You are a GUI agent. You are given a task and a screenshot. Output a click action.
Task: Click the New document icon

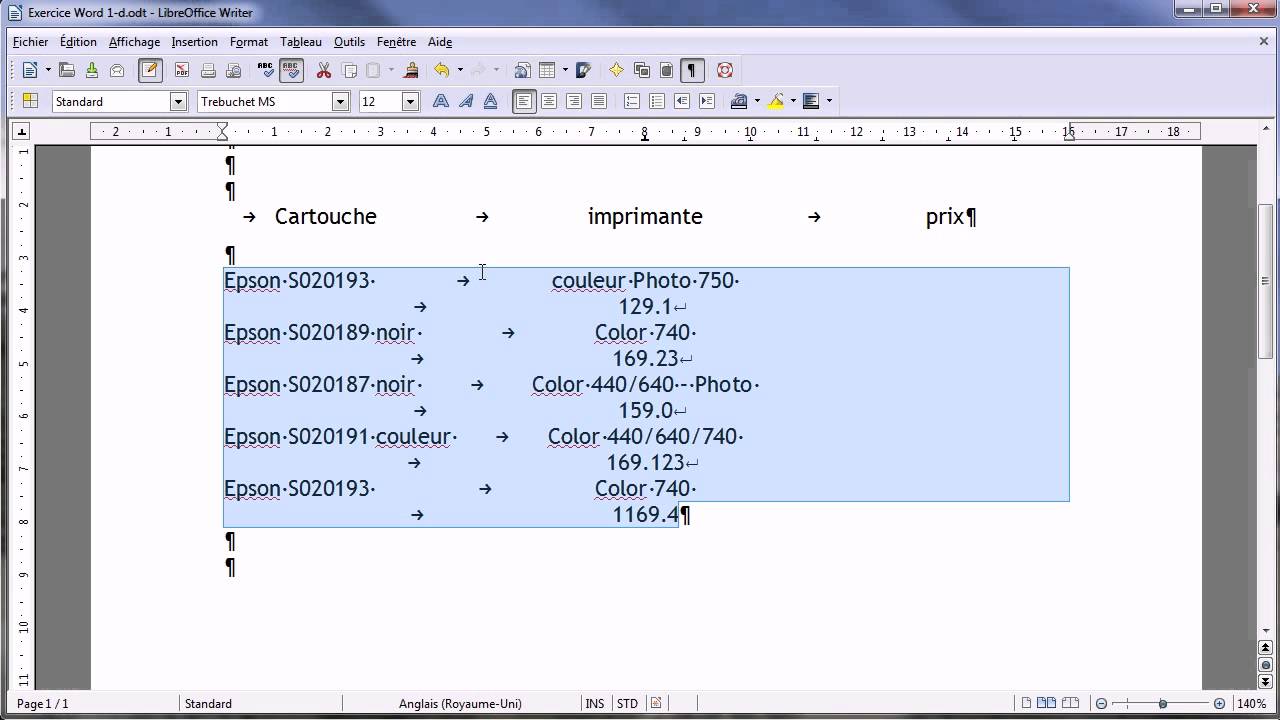(30, 70)
